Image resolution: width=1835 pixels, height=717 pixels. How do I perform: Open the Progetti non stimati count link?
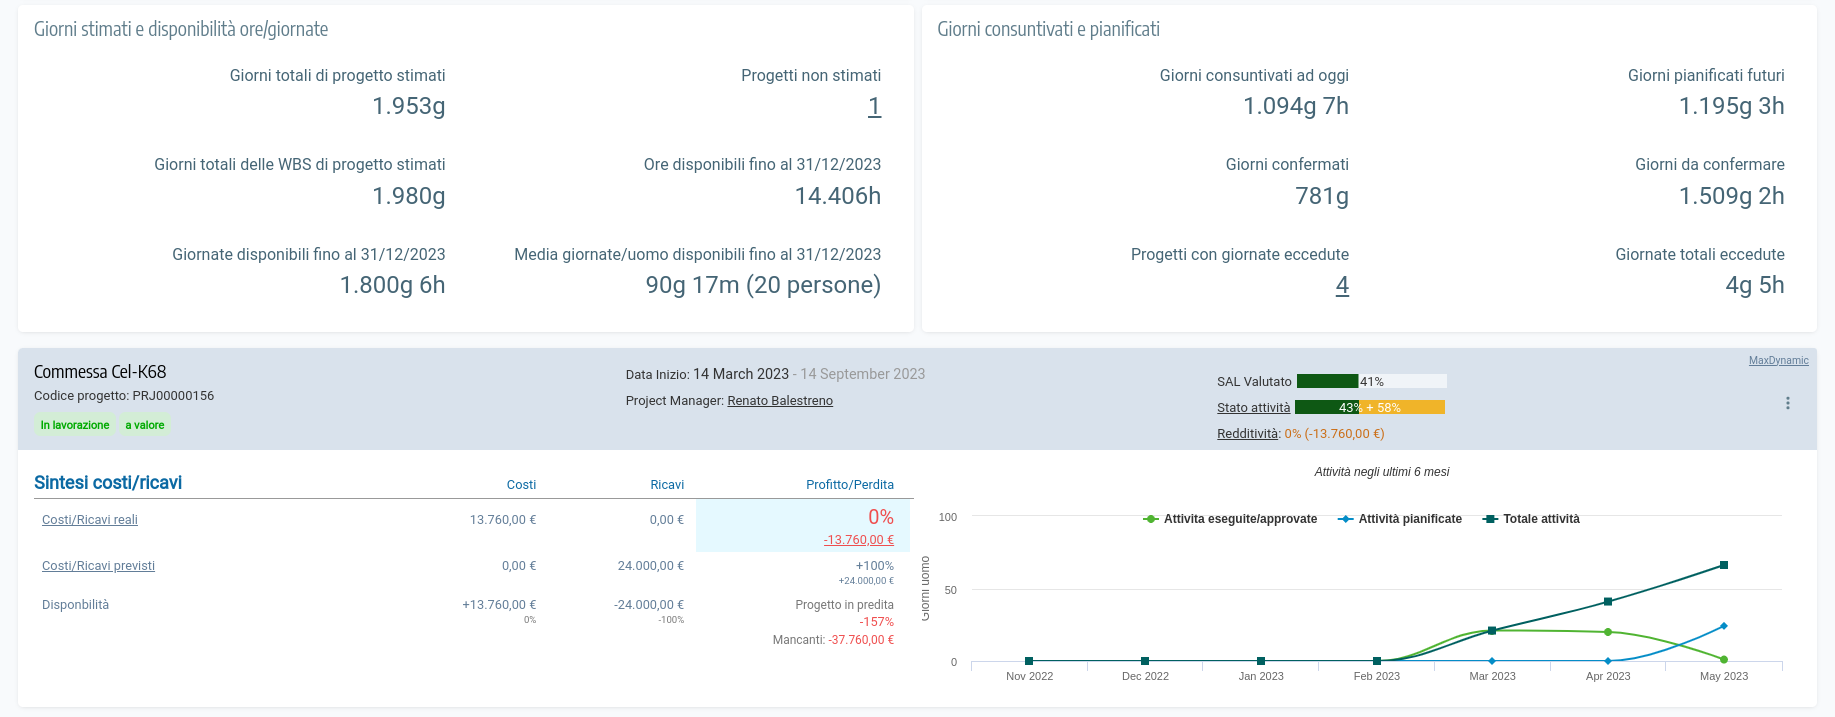874,107
